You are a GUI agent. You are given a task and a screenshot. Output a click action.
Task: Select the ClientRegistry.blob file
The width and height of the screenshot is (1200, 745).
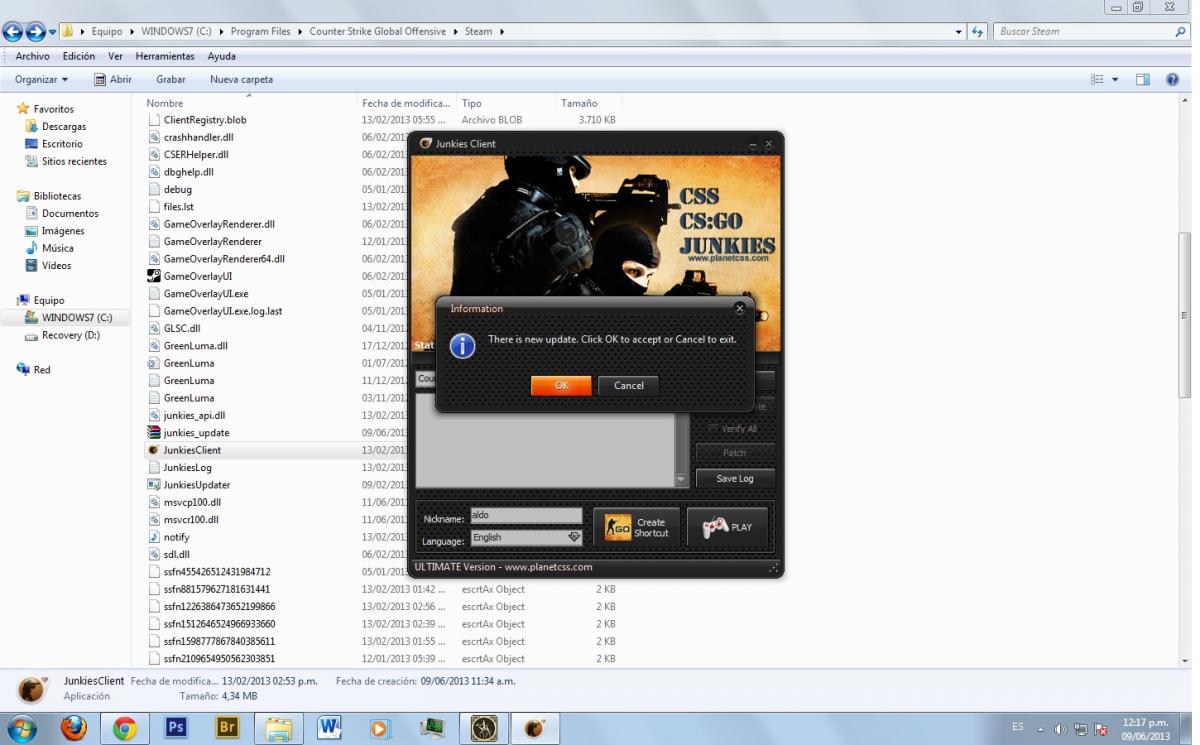205,120
